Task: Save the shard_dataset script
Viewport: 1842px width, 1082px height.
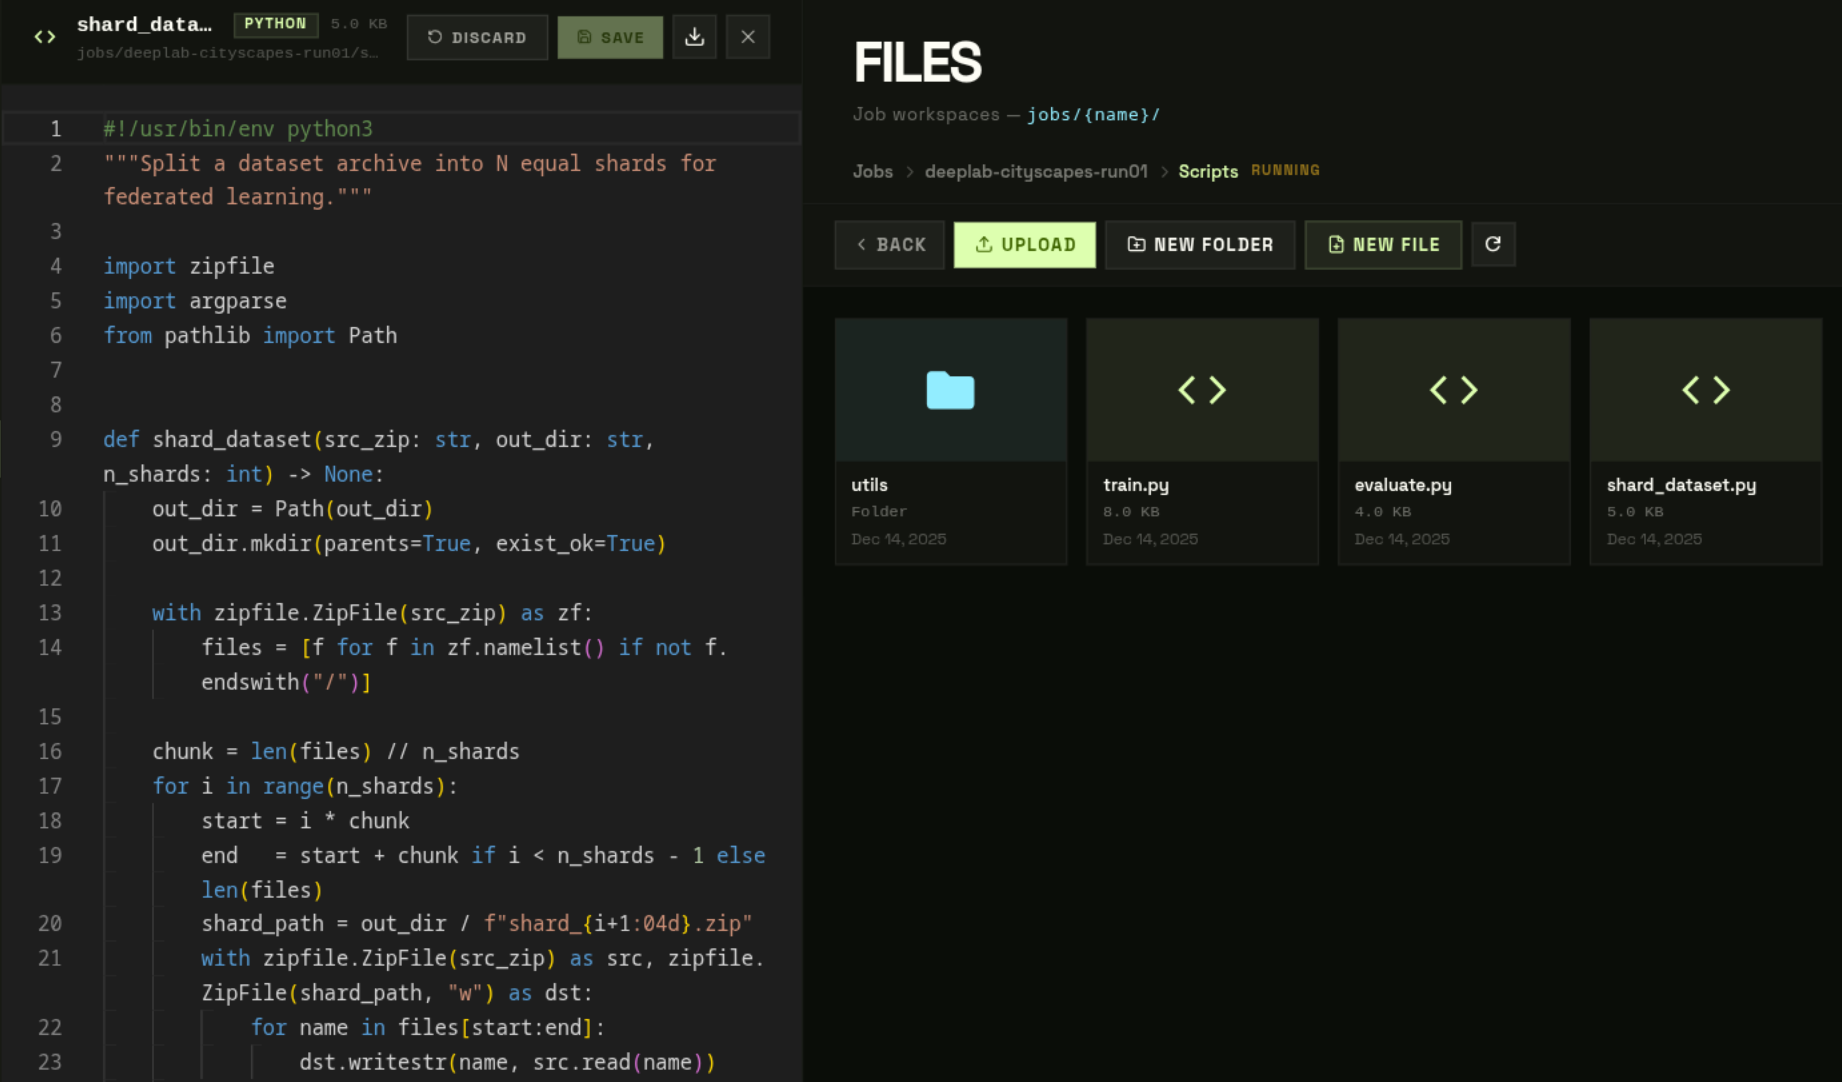Action: [x=610, y=38]
